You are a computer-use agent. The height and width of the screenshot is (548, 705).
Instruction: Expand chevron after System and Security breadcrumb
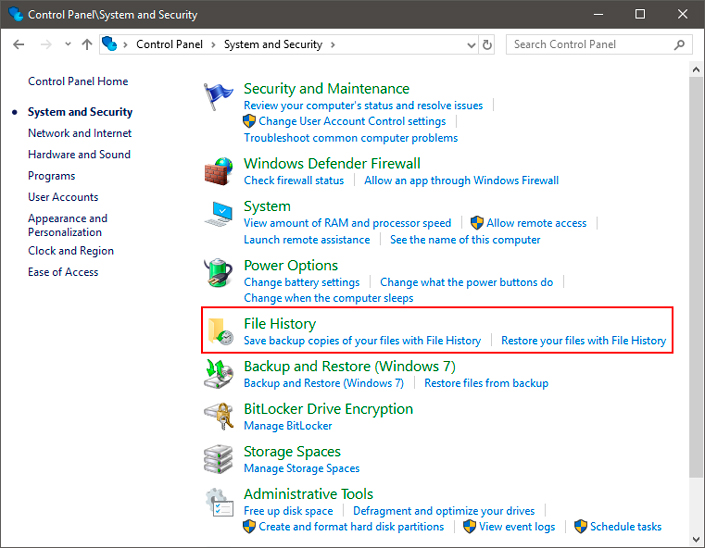click(333, 45)
